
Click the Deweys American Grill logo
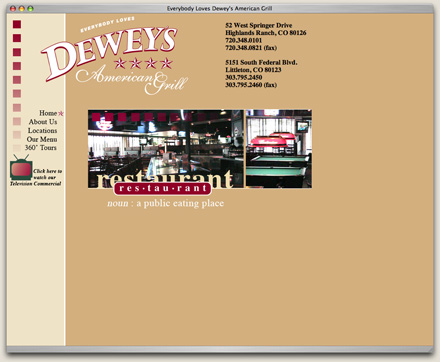point(115,56)
